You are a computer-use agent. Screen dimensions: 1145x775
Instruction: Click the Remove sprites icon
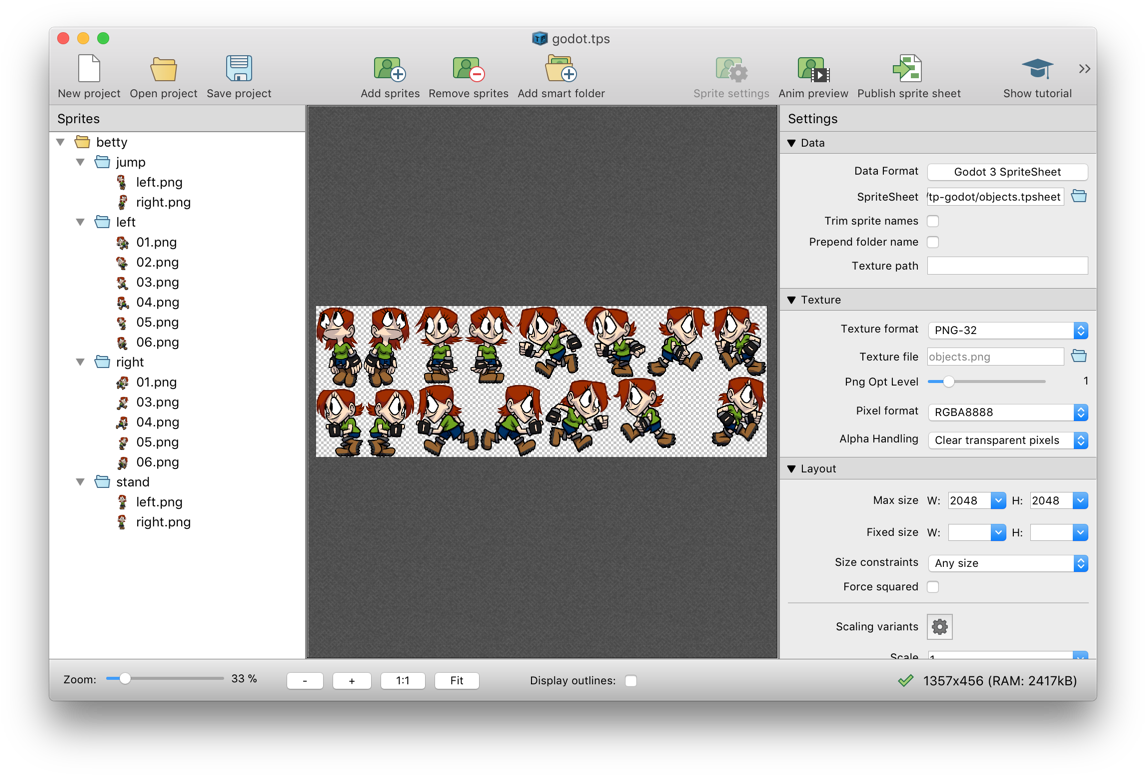tap(468, 69)
